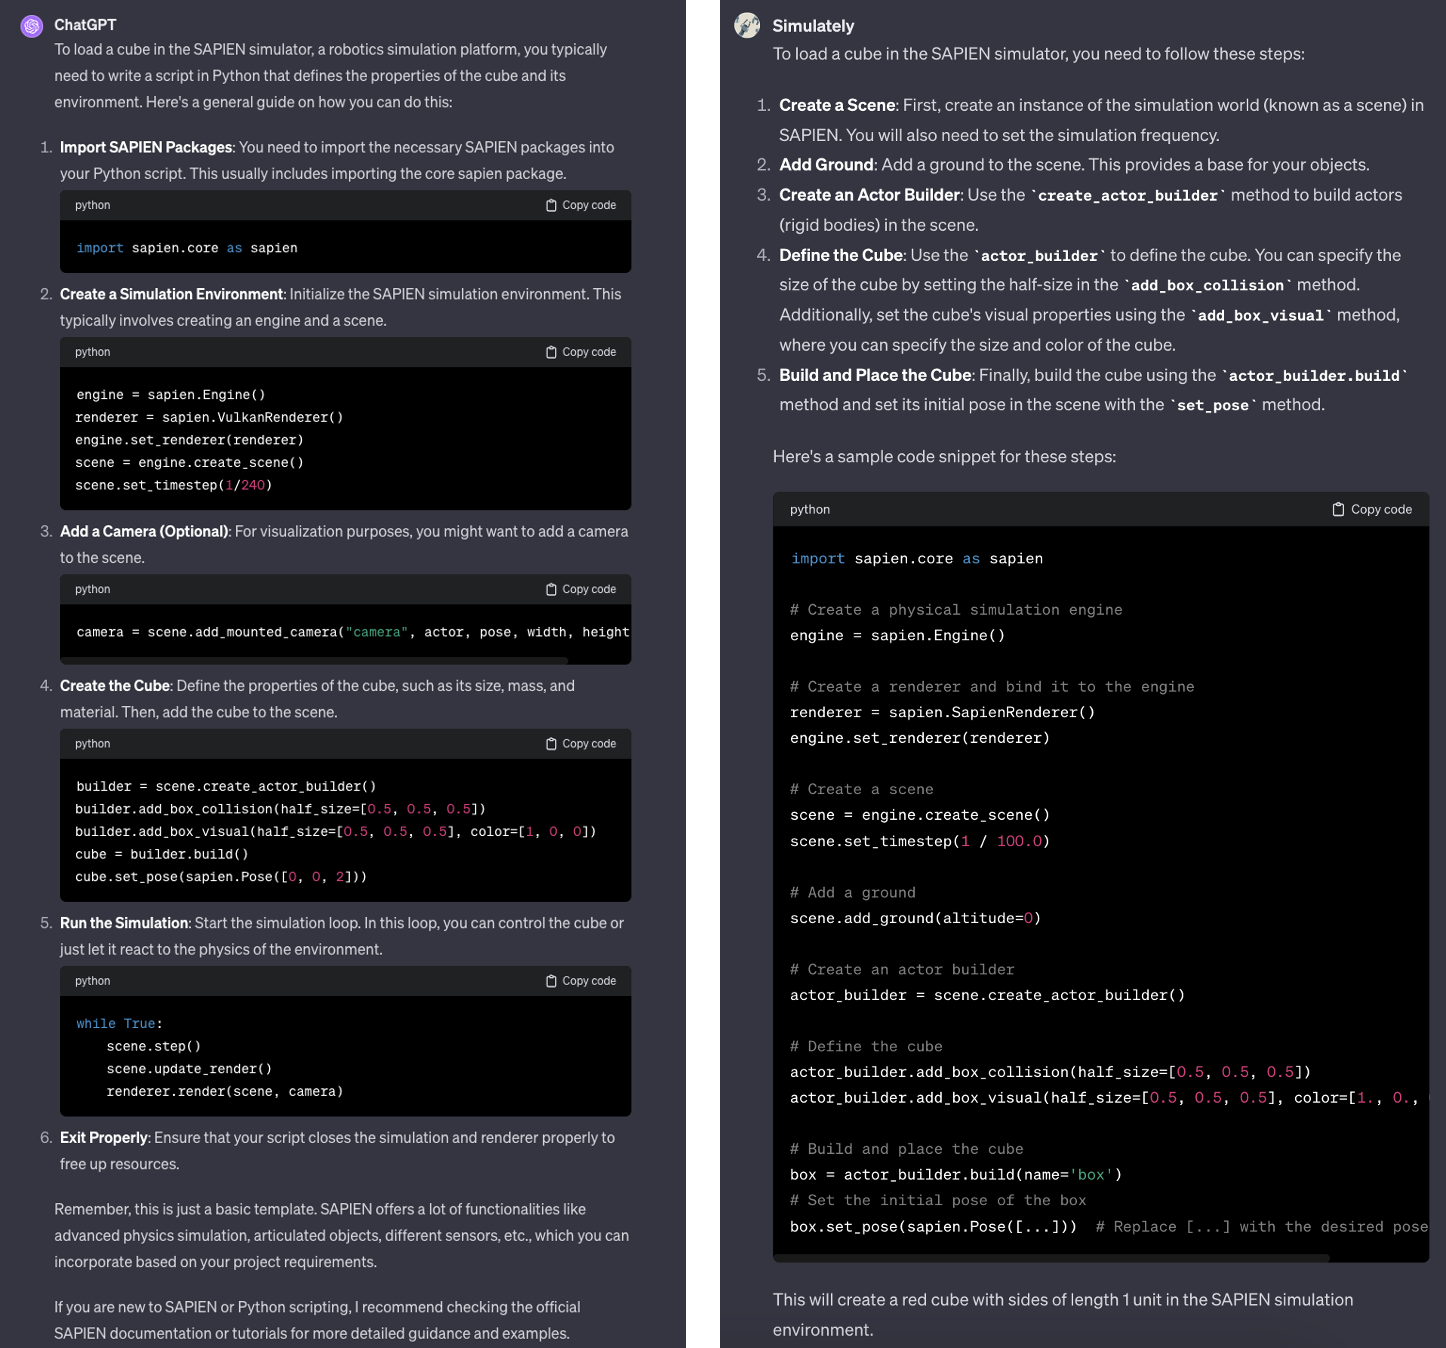Click clipboard icon on add_mounted_camera code block
Viewport: 1446px width, 1348px height.
click(551, 589)
